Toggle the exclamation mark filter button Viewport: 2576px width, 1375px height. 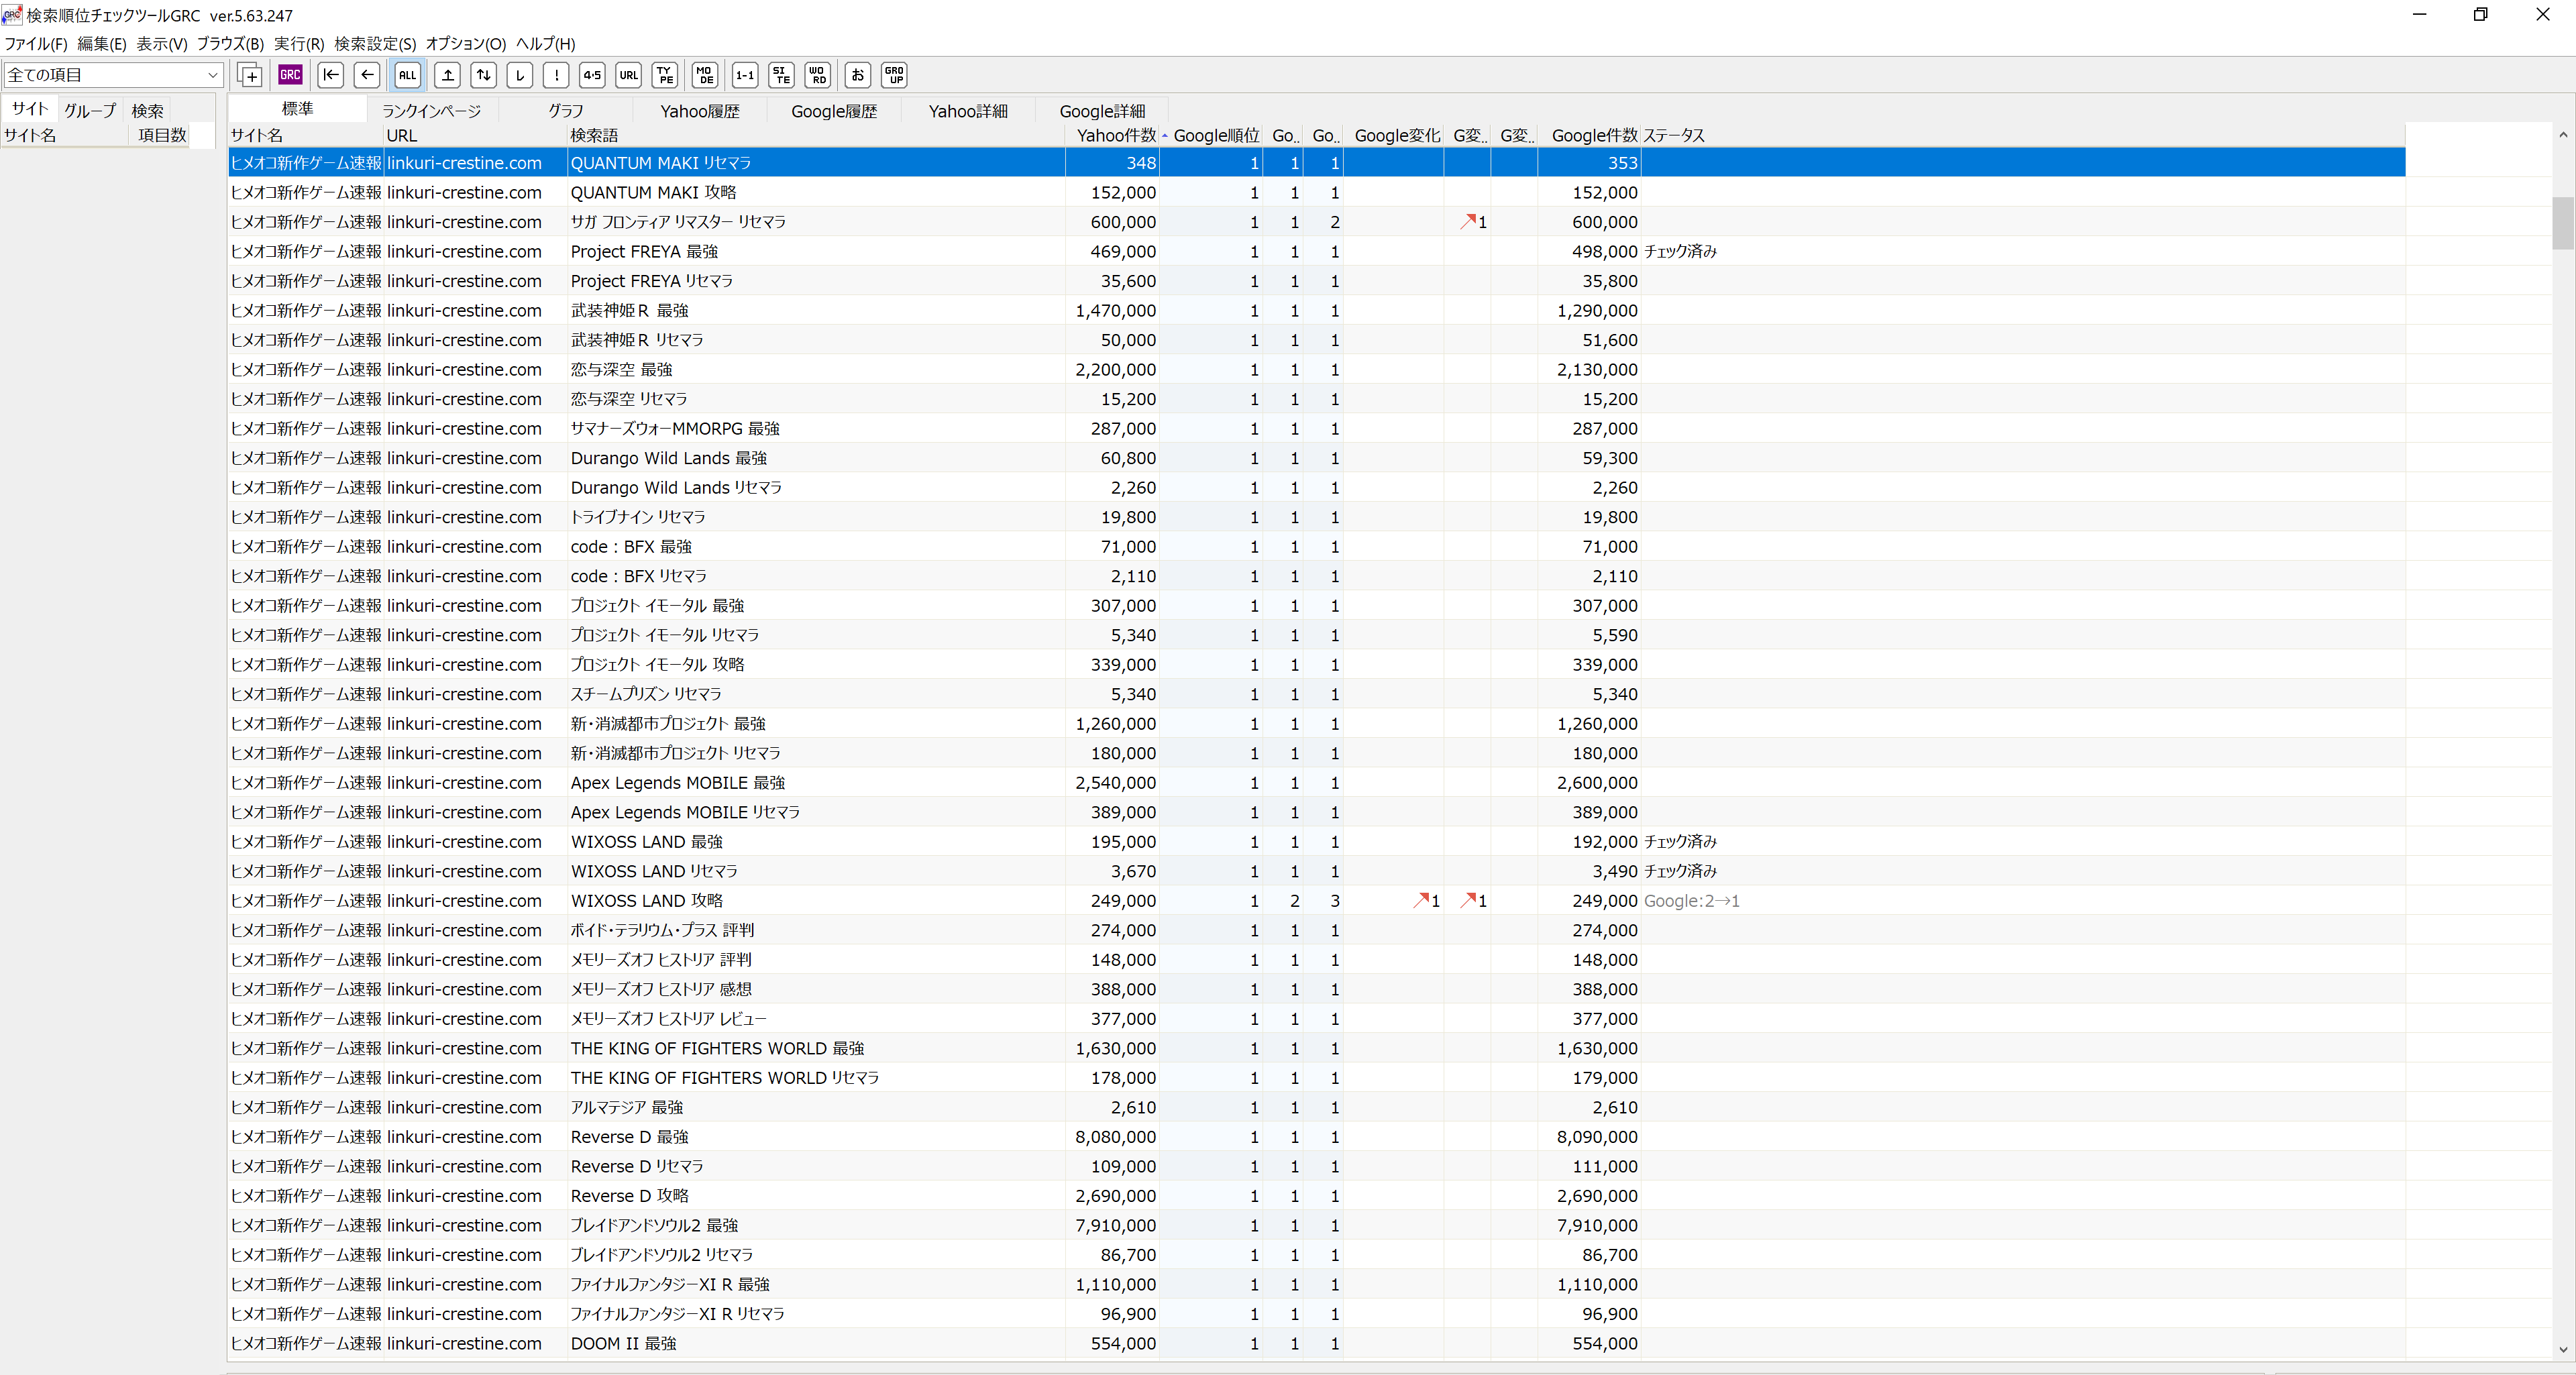556,75
